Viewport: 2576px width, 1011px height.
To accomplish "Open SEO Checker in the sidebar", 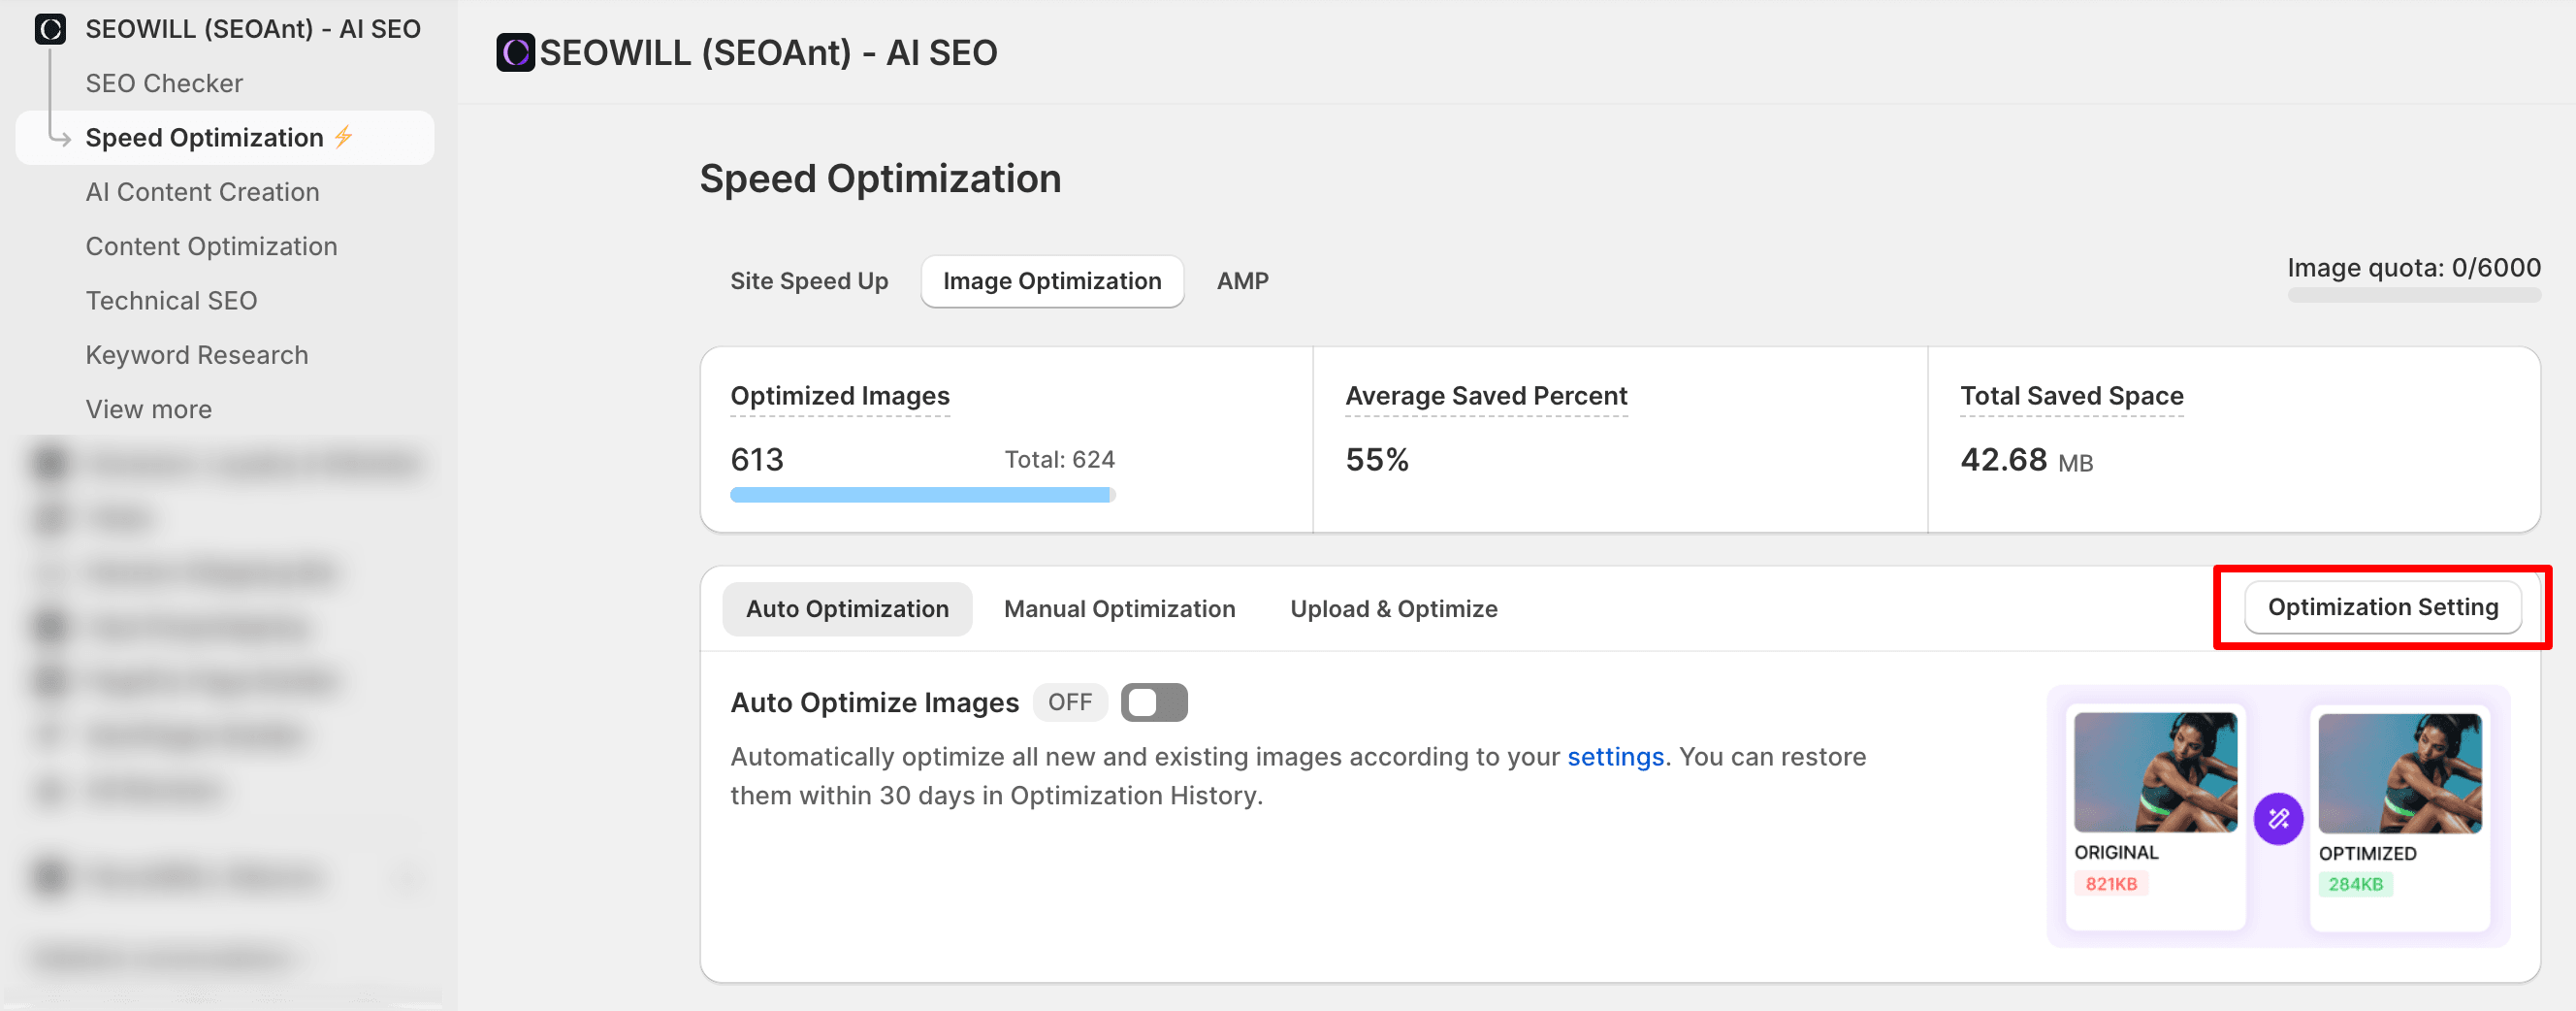I will click(x=164, y=83).
